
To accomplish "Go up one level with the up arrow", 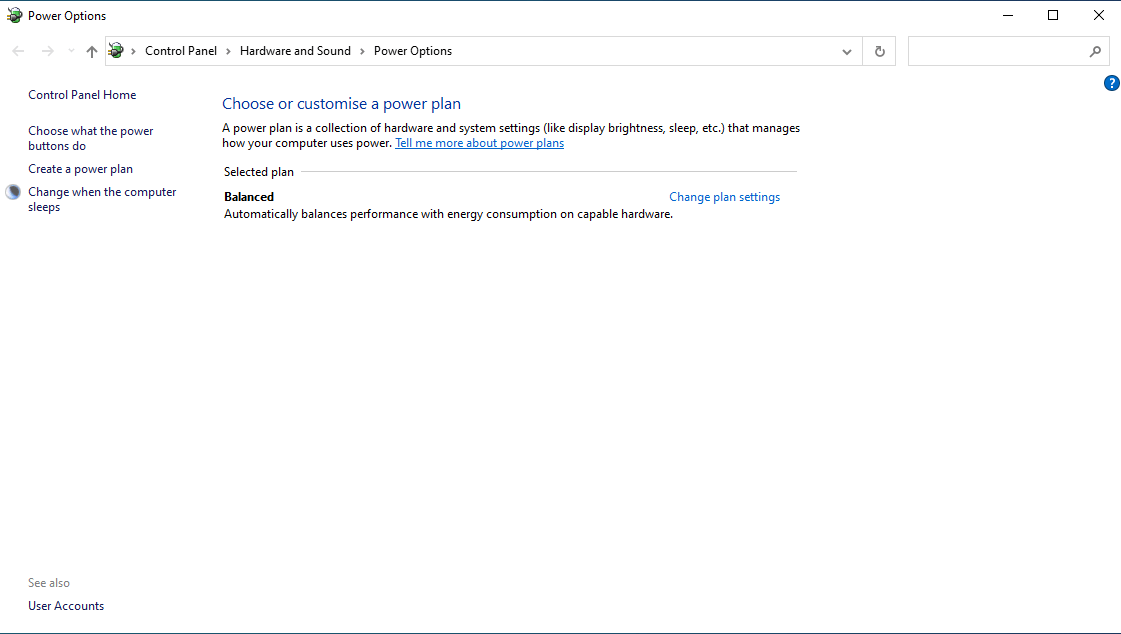I will (92, 51).
